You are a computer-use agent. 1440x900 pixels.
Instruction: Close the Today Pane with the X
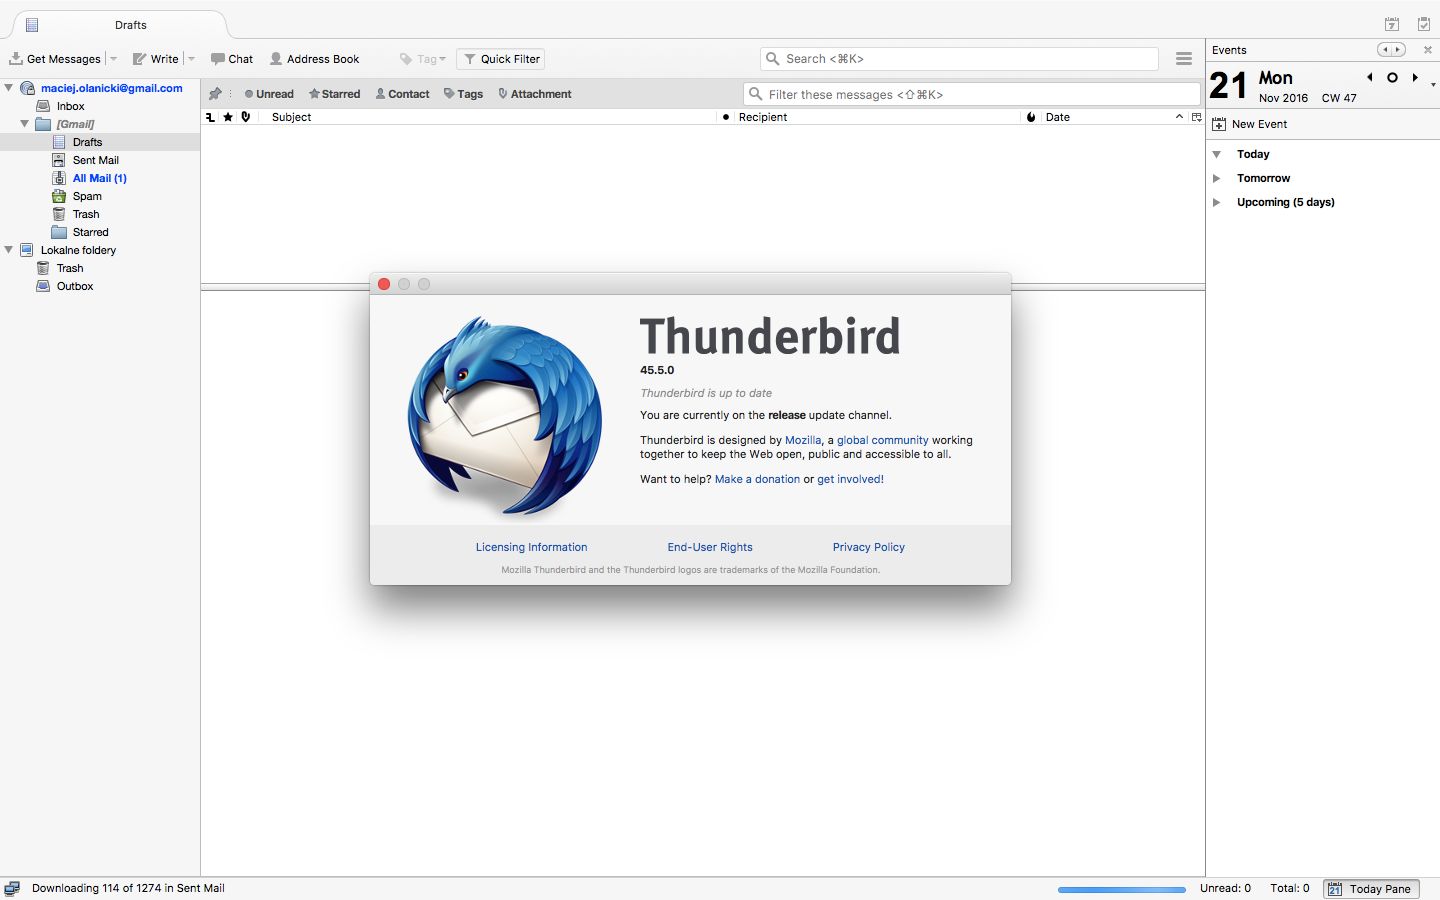click(1428, 50)
